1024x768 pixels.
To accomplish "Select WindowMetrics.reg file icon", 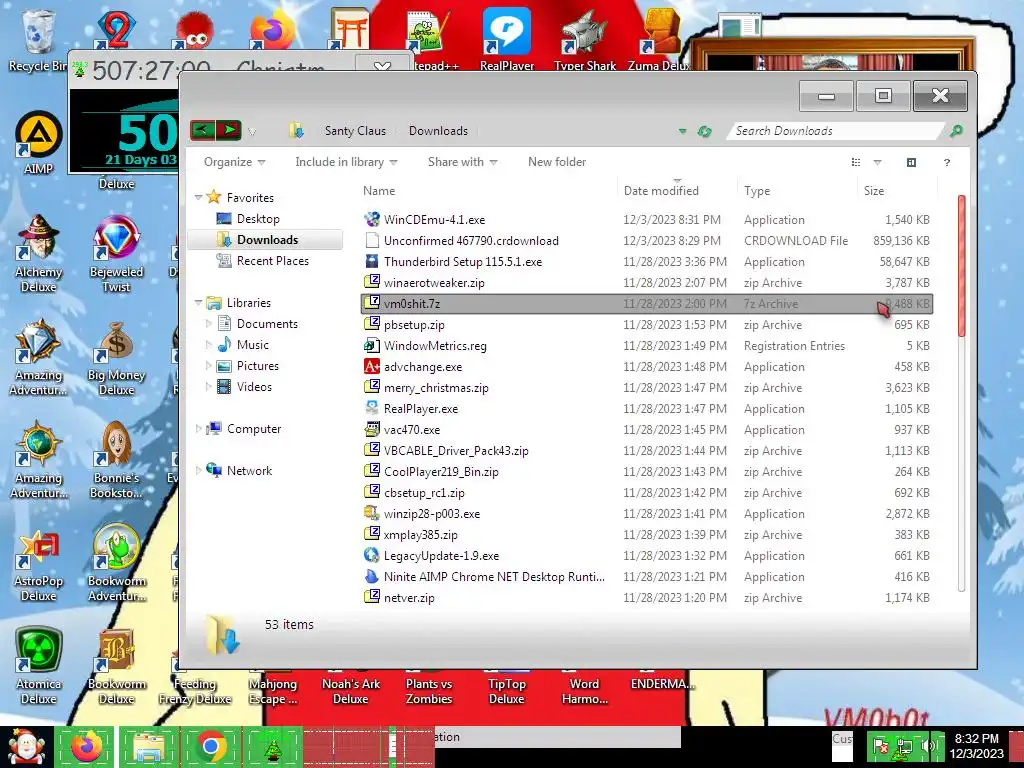I will [x=372, y=345].
